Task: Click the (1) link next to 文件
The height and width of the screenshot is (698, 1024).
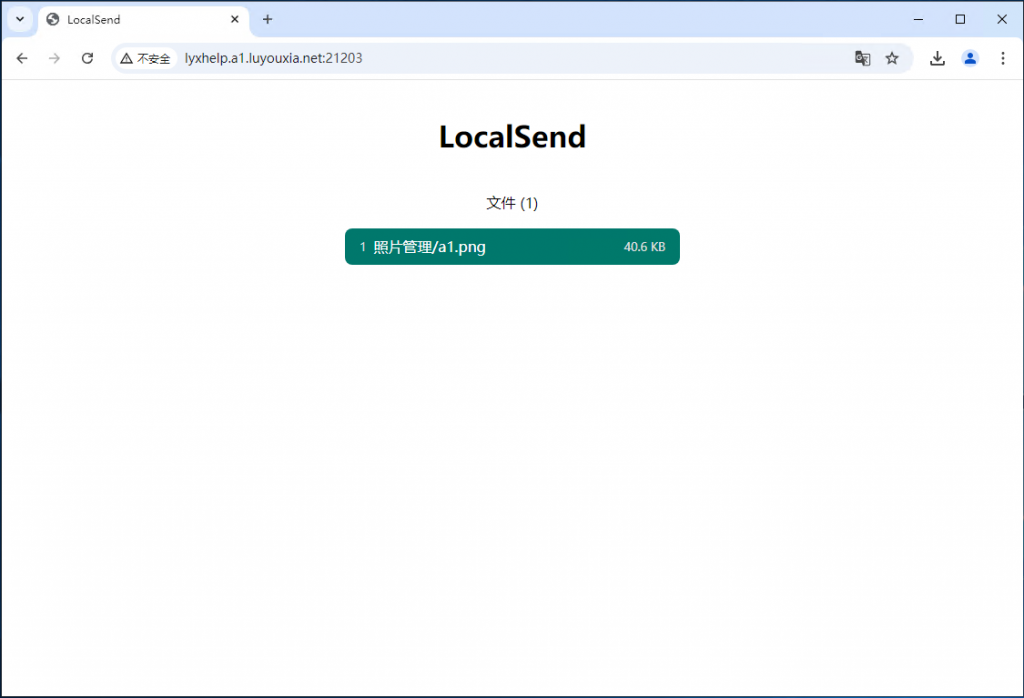Action: 529,203
